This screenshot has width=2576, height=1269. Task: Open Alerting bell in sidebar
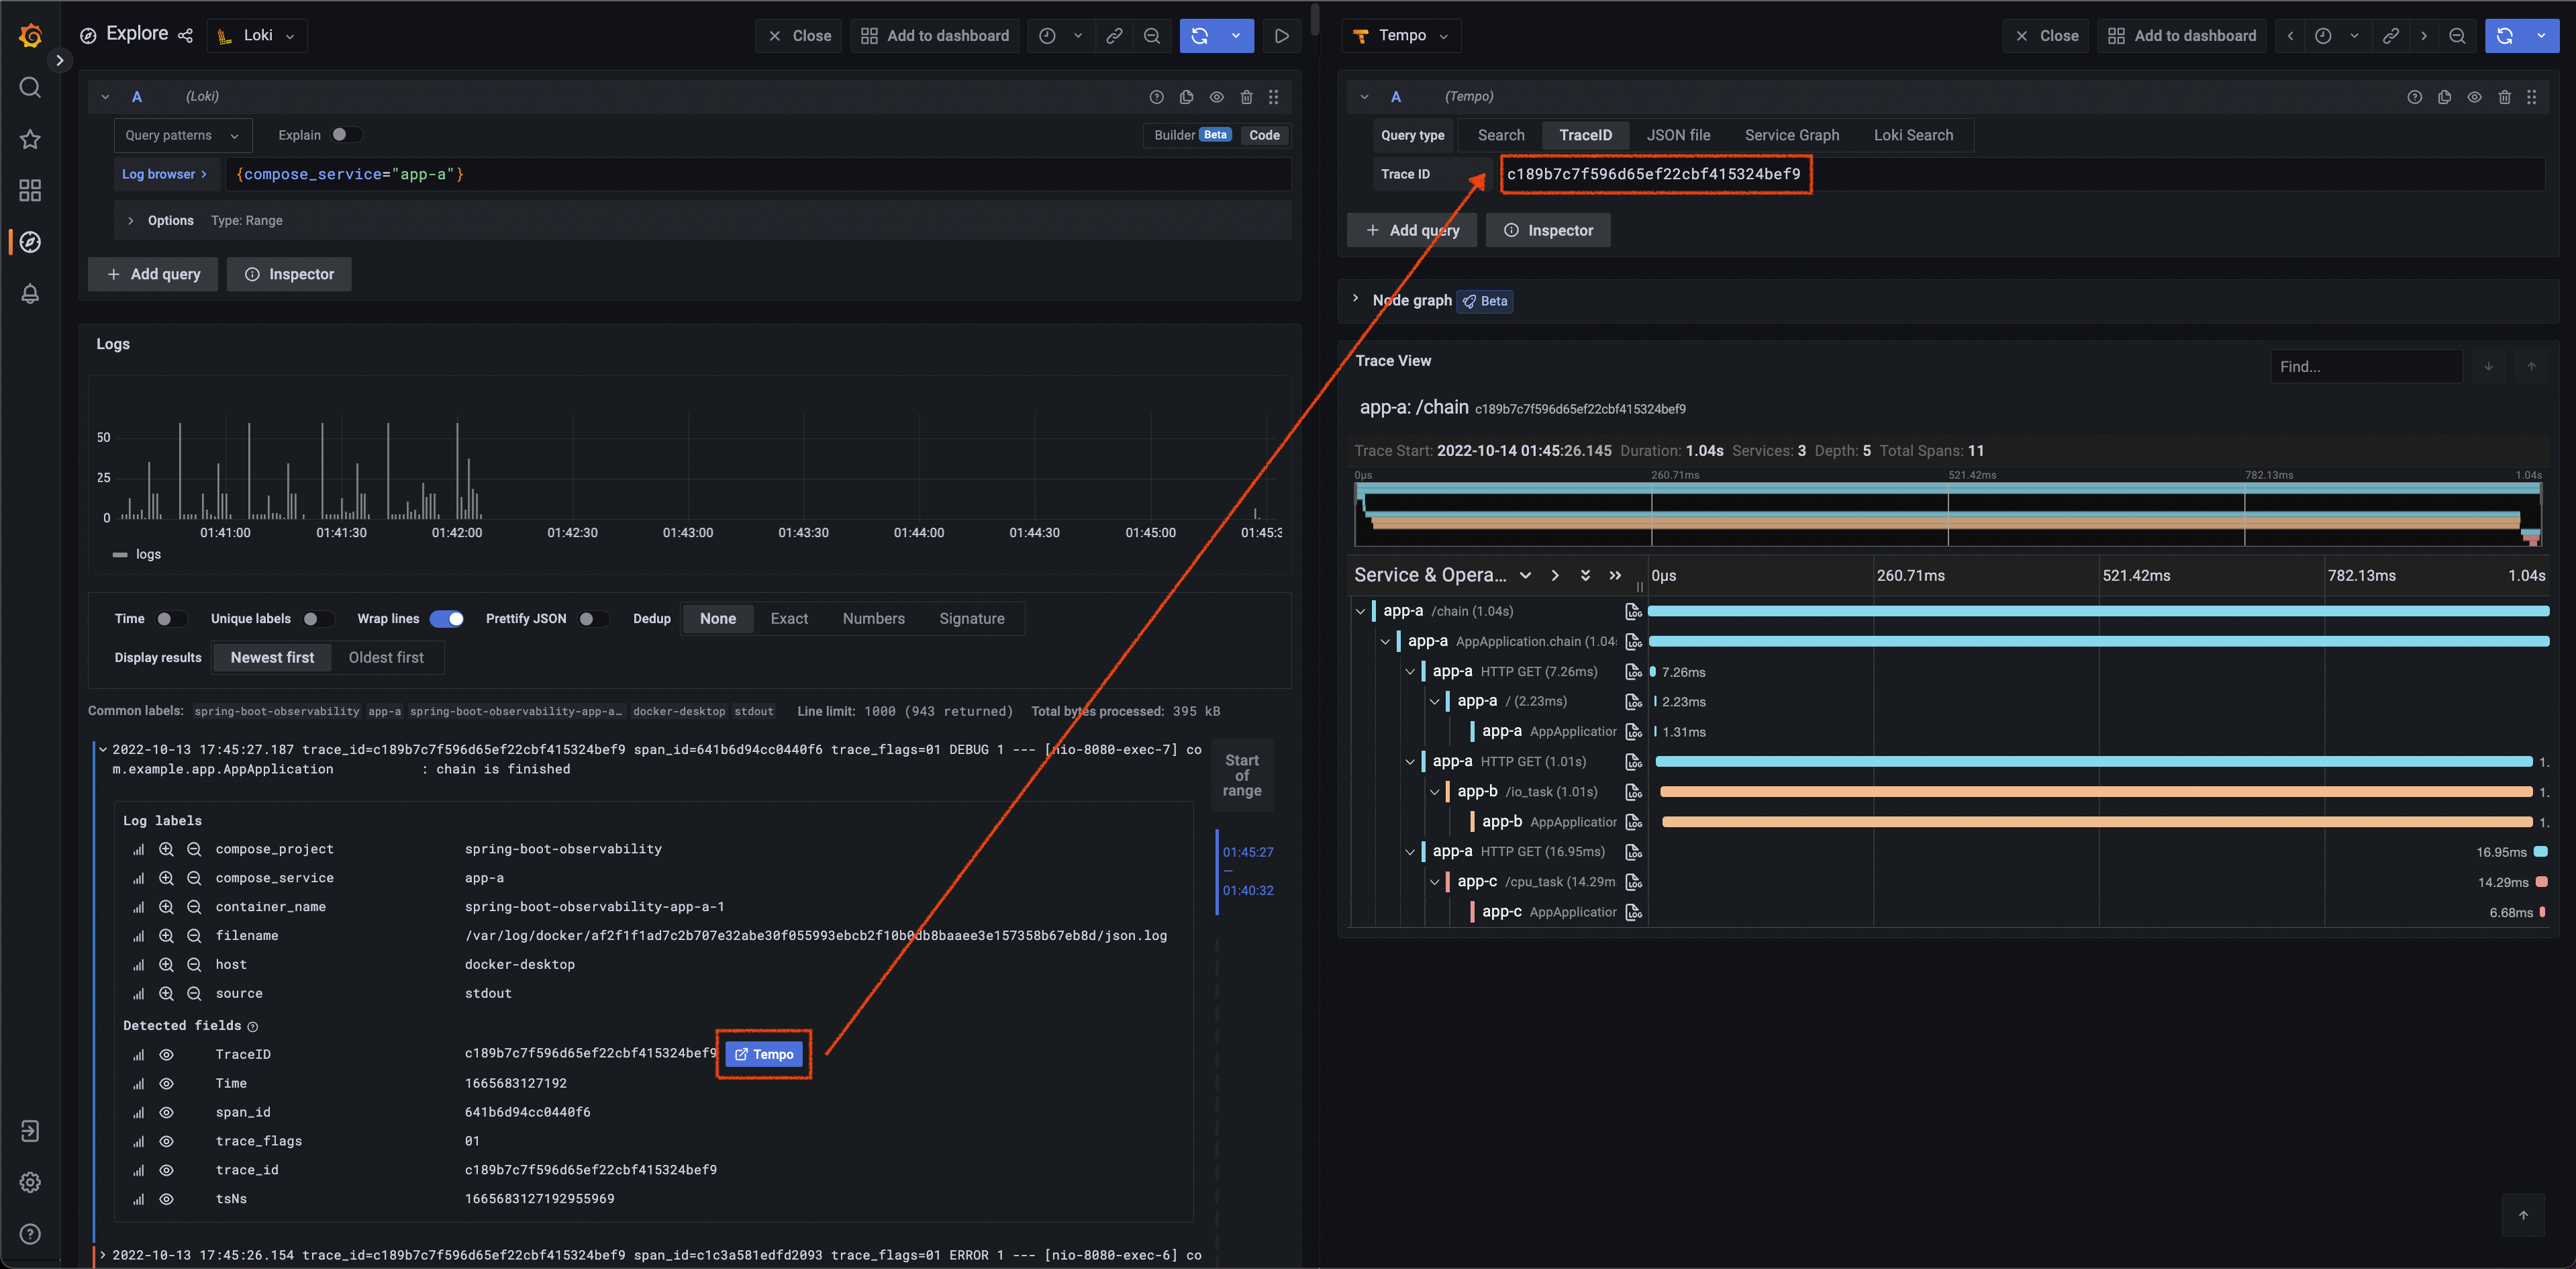[x=30, y=293]
